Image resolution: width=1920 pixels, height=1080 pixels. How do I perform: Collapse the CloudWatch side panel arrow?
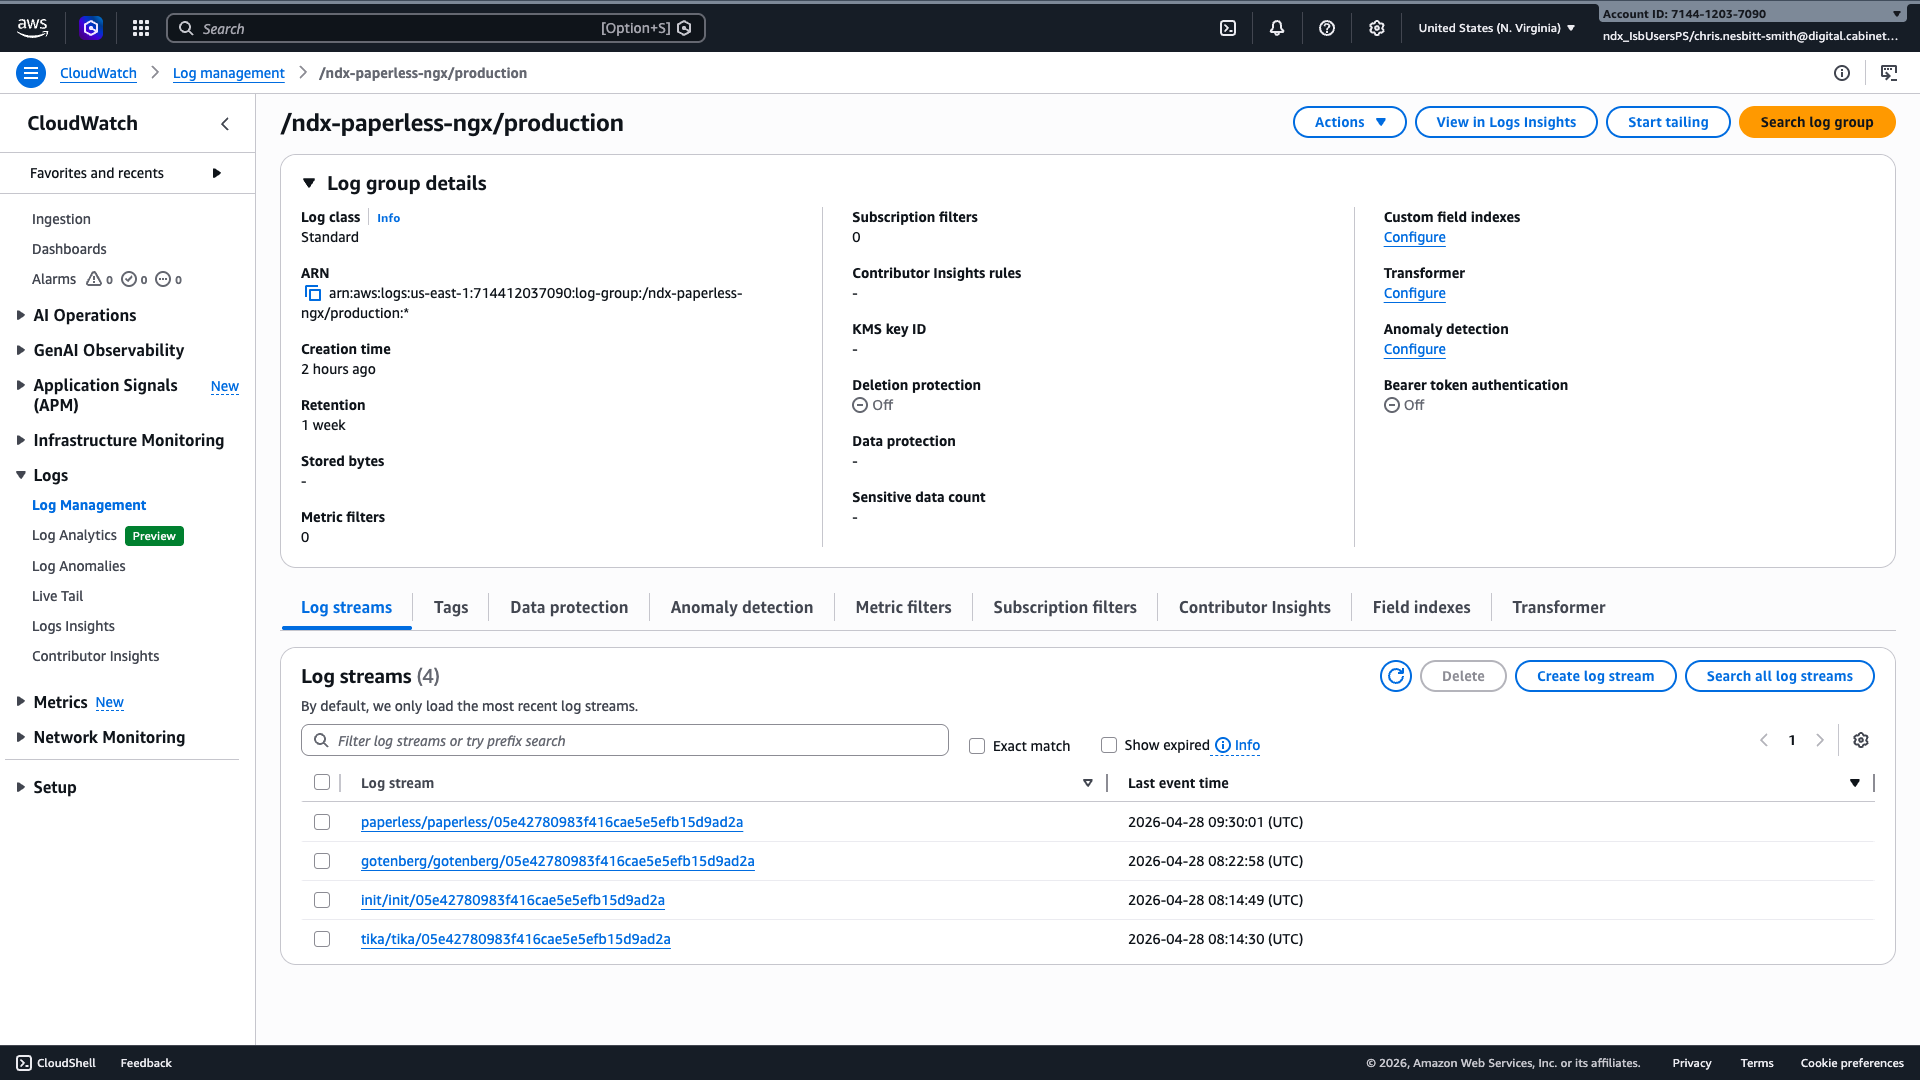[225, 124]
